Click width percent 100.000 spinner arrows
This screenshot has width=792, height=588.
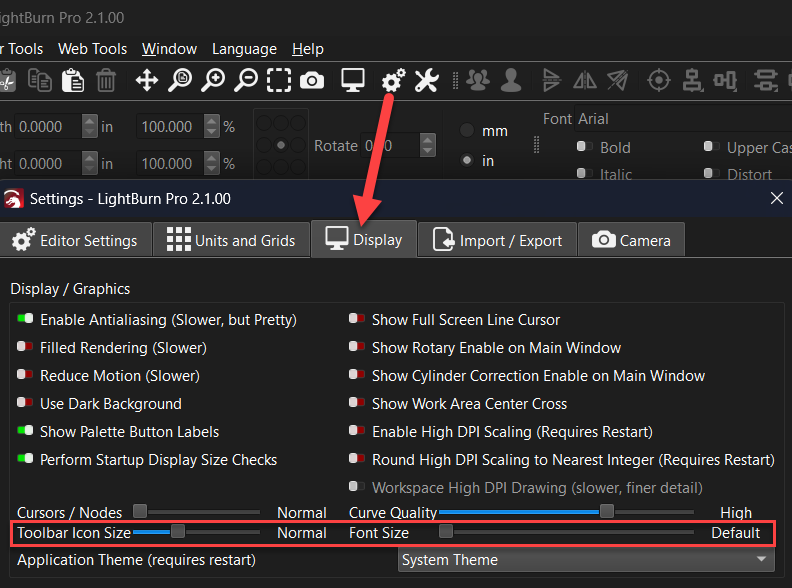212,126
